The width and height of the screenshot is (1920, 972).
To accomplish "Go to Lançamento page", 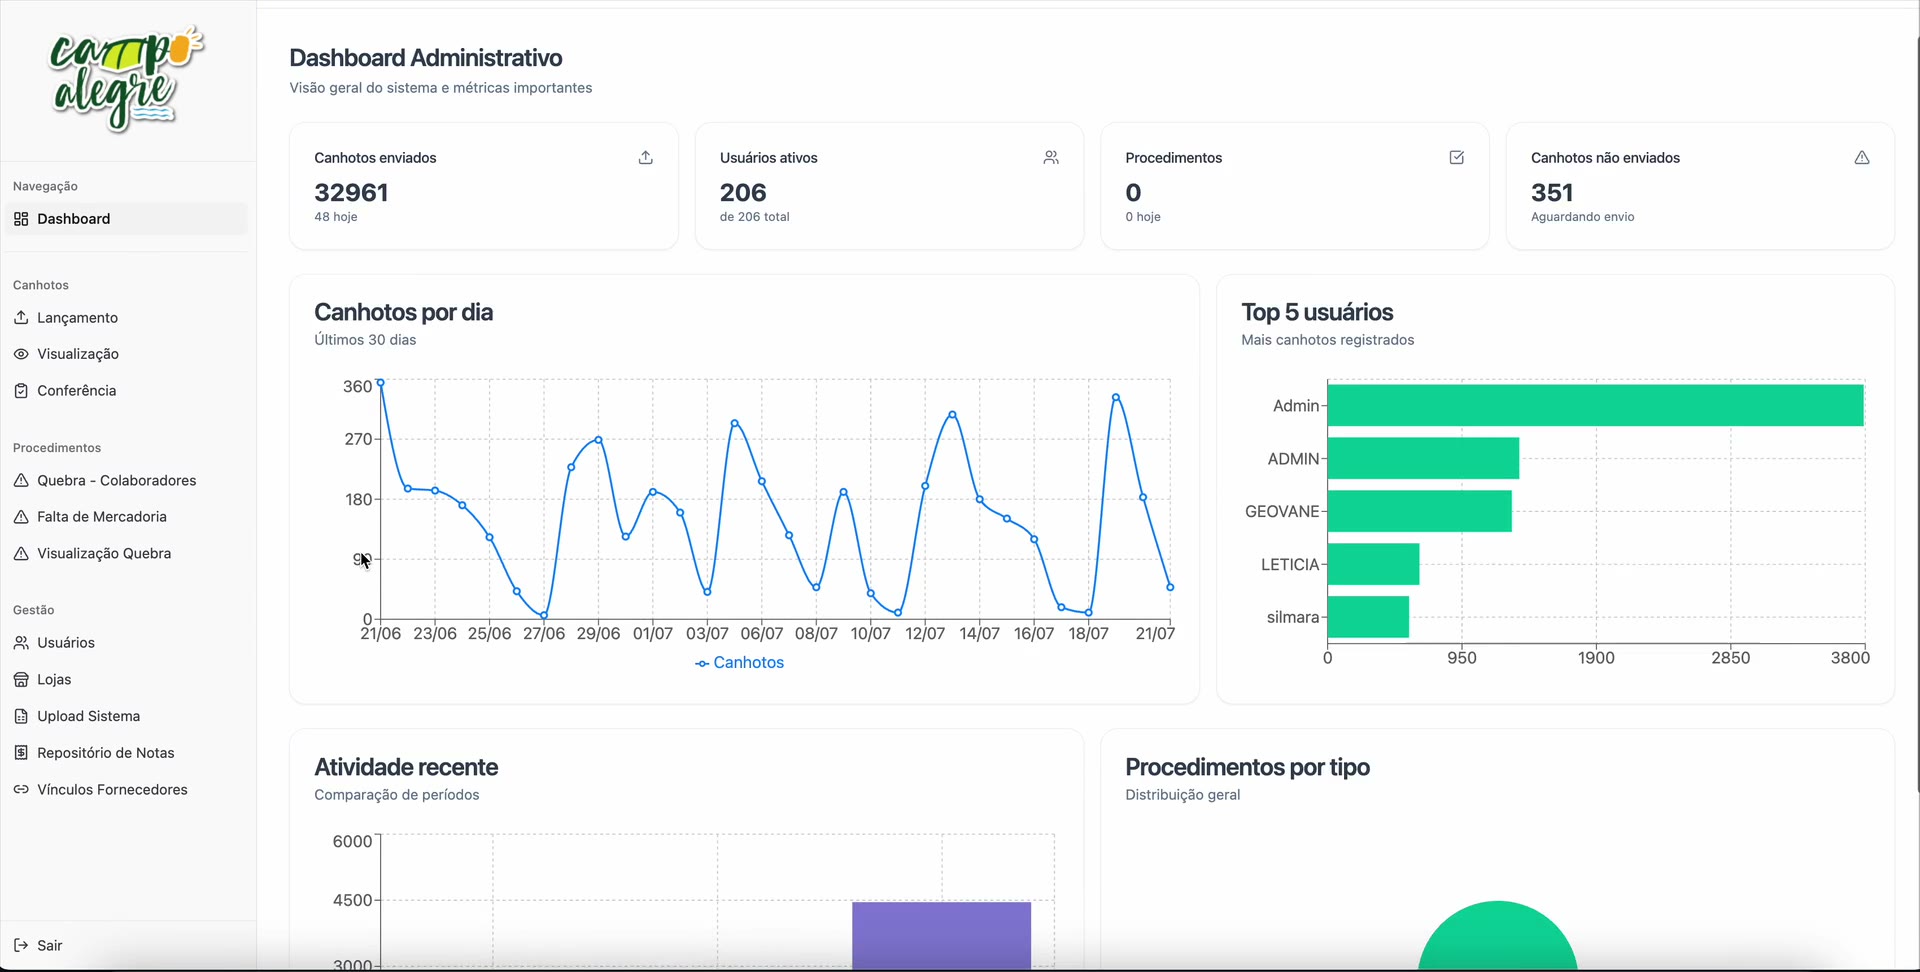I will tap(126, 318).
